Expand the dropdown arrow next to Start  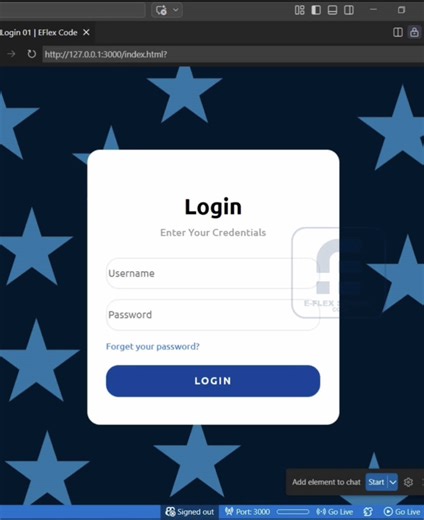point(393,482)
